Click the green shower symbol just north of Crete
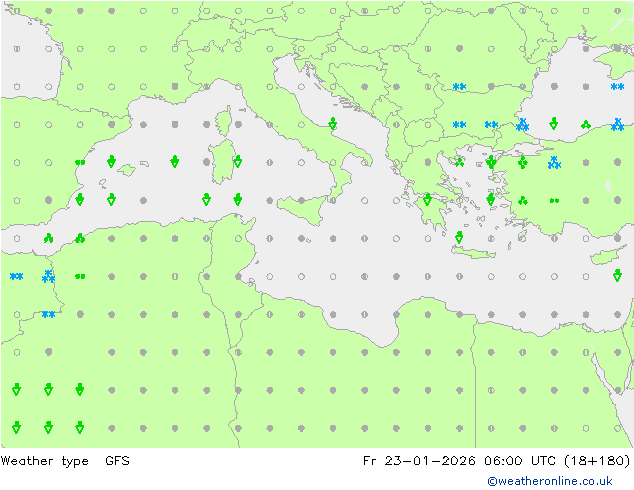 click(x=459, y=237)
